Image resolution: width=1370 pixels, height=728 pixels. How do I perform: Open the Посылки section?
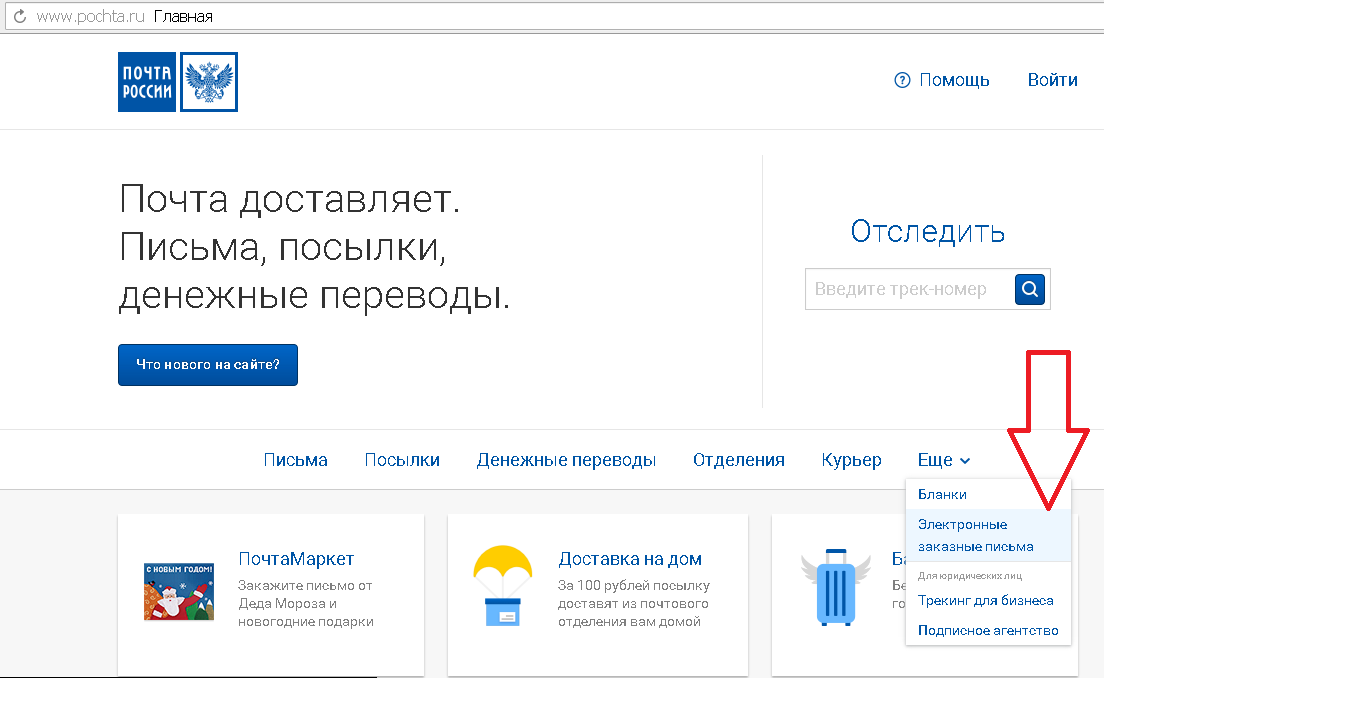[402, 460]
